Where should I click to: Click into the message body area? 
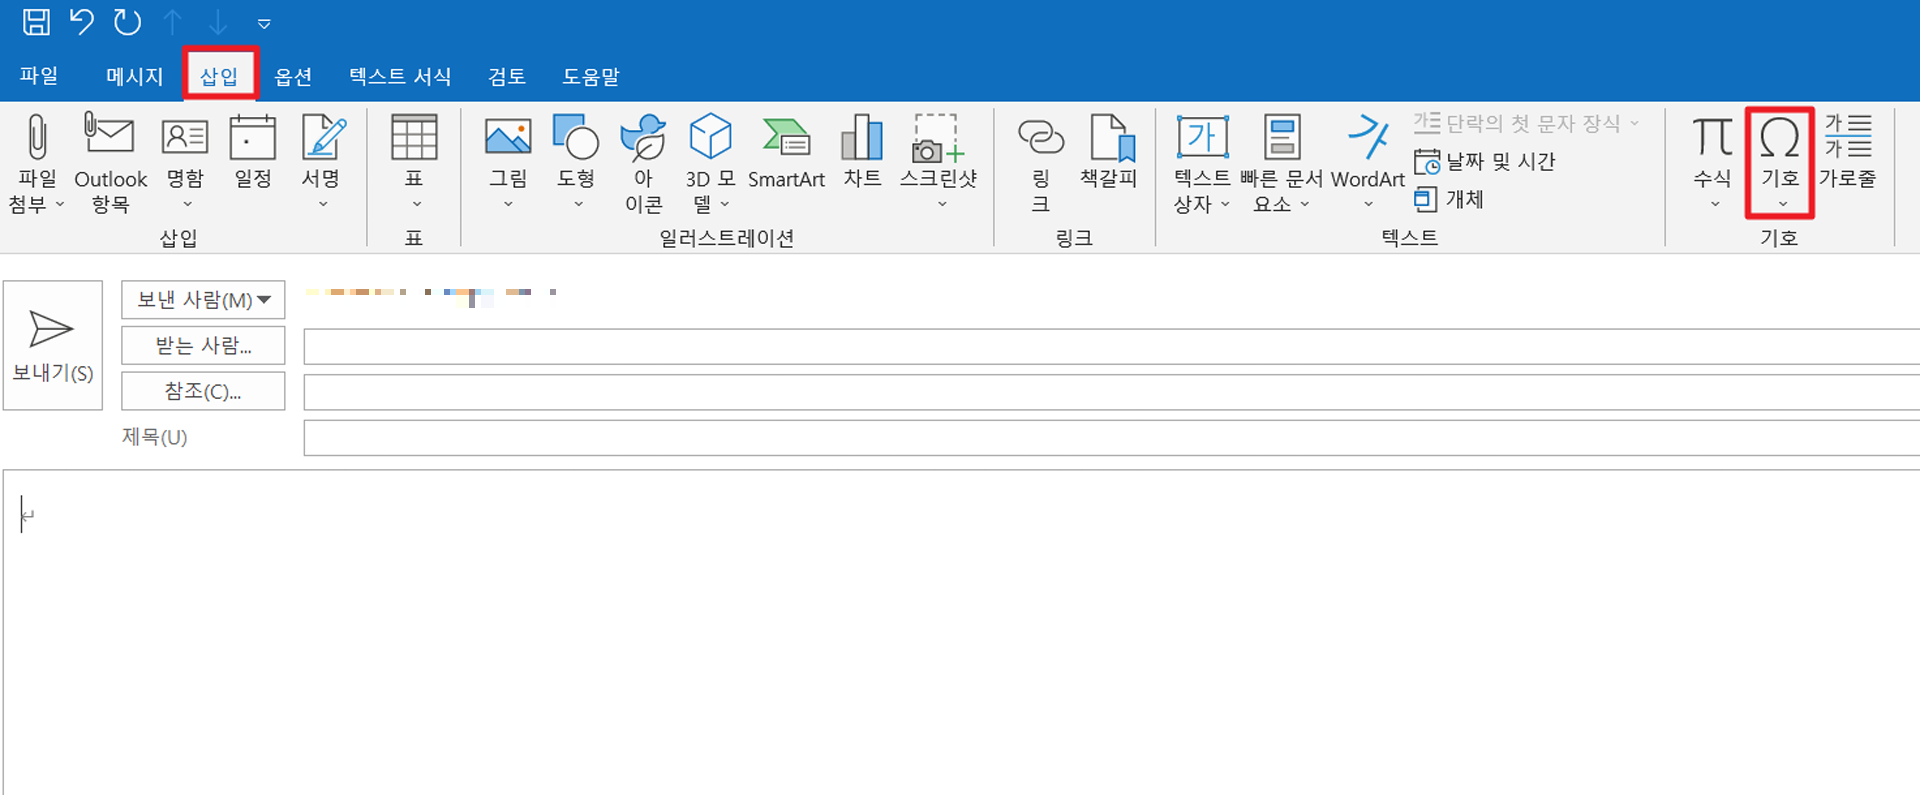960,632
